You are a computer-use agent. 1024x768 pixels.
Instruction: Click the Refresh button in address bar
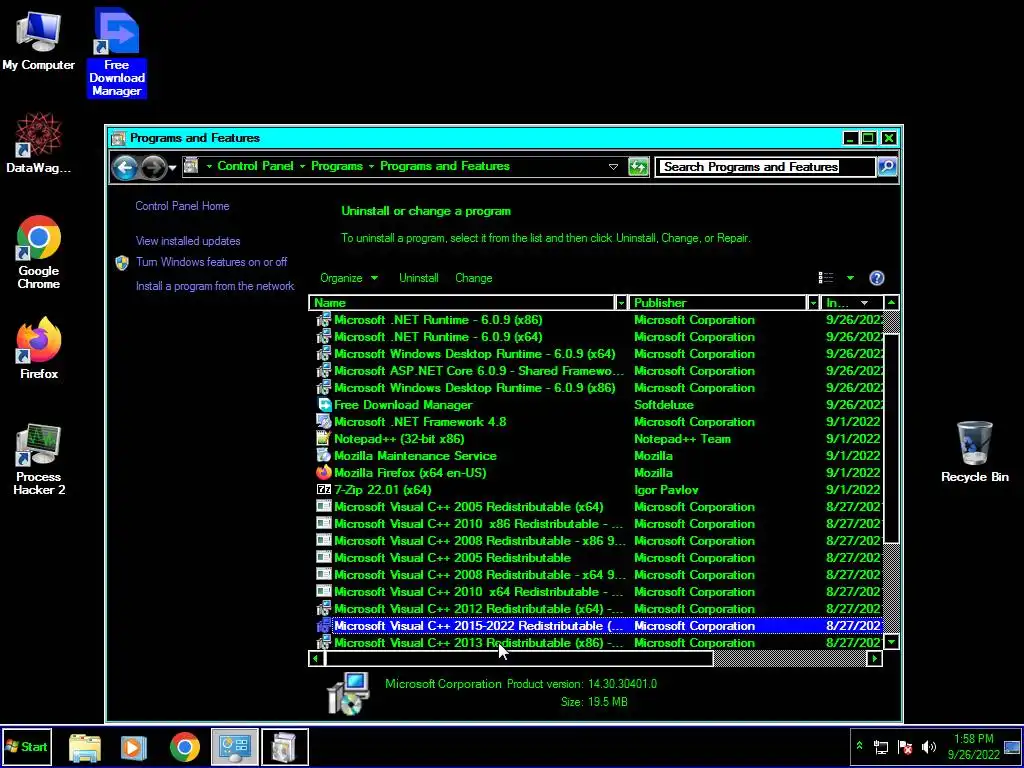pyautogui.click(x=638, y=167)
